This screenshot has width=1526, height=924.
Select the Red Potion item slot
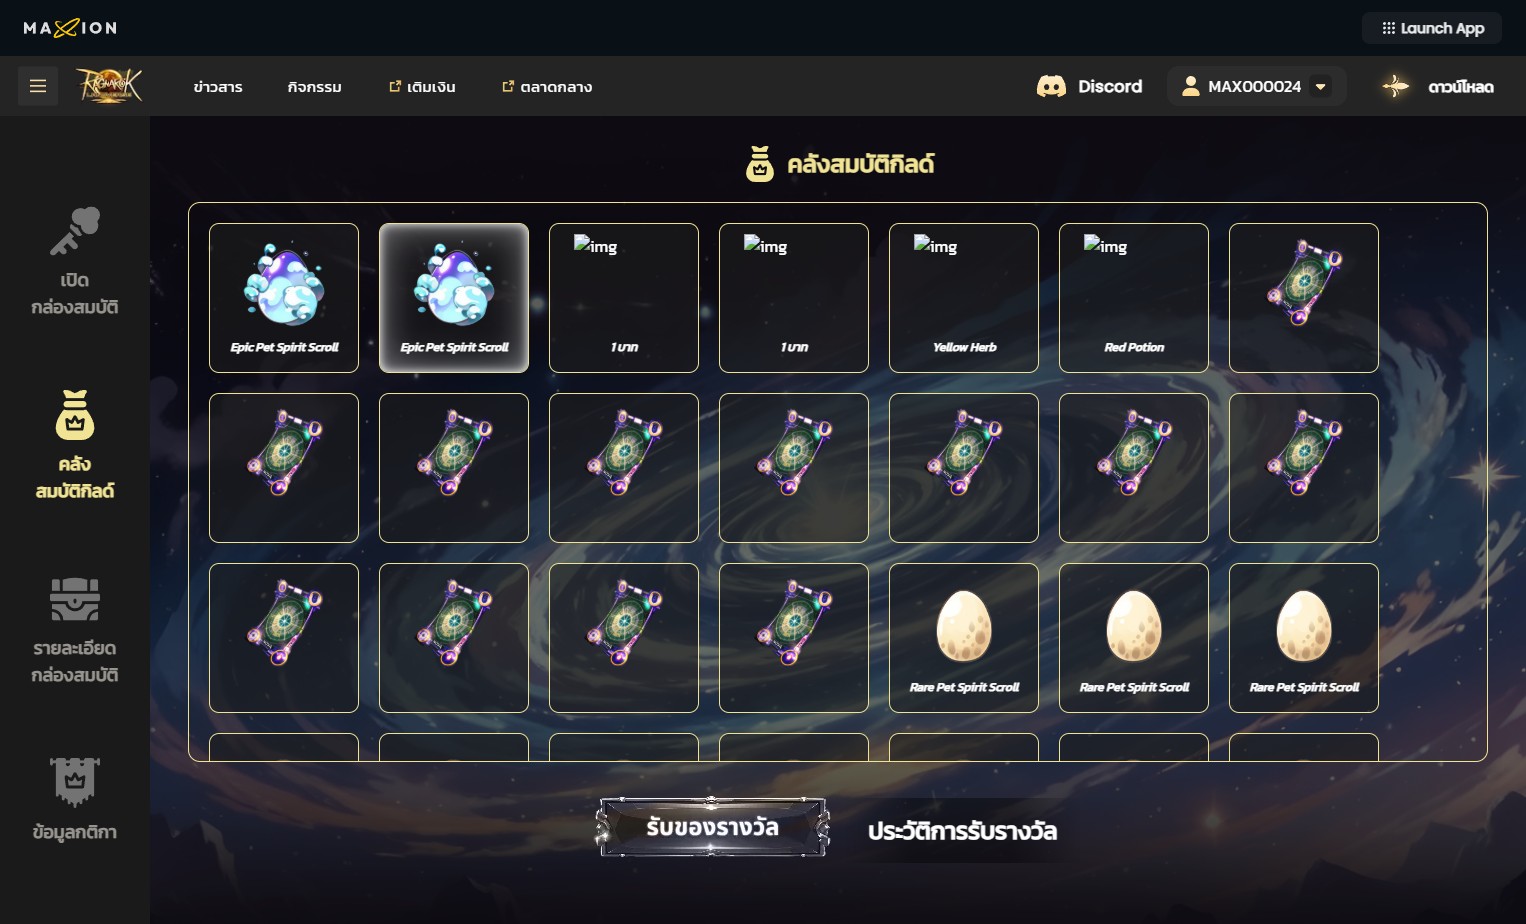pos(1134,298)
